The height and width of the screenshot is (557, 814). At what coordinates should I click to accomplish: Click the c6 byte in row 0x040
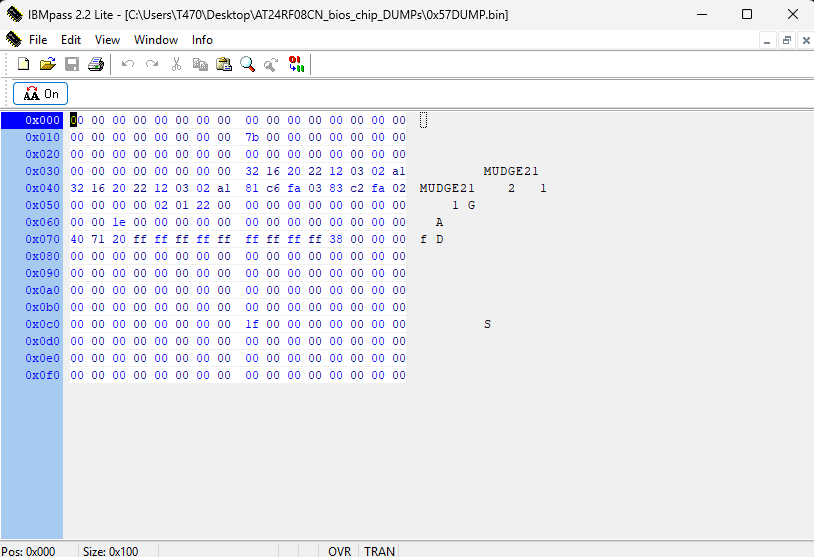coord(273,188)
